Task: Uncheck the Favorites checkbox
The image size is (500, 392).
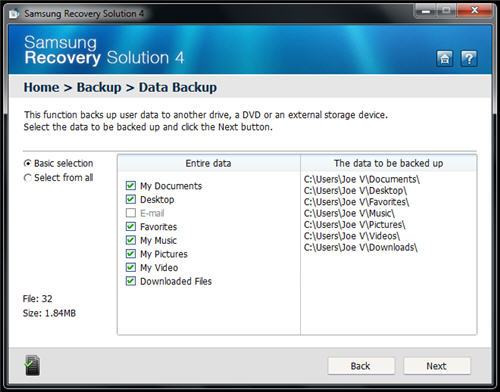Action: coord(131,226)
